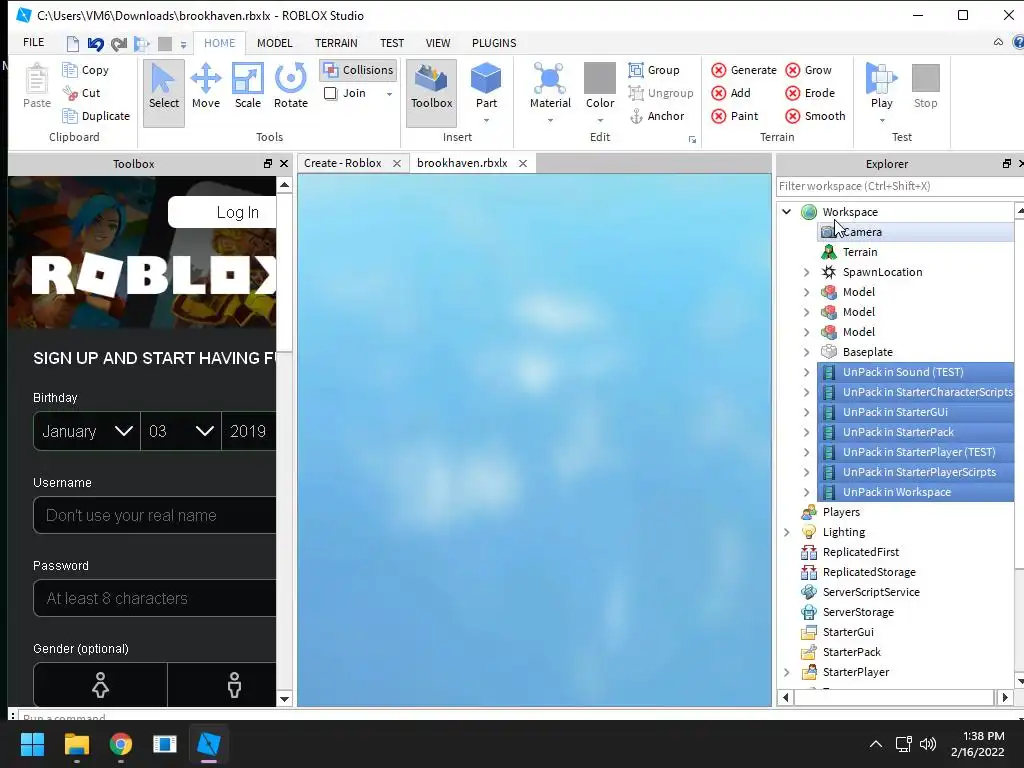
Task: Open the Part dropdown arrow
Action: click(487, 121)
